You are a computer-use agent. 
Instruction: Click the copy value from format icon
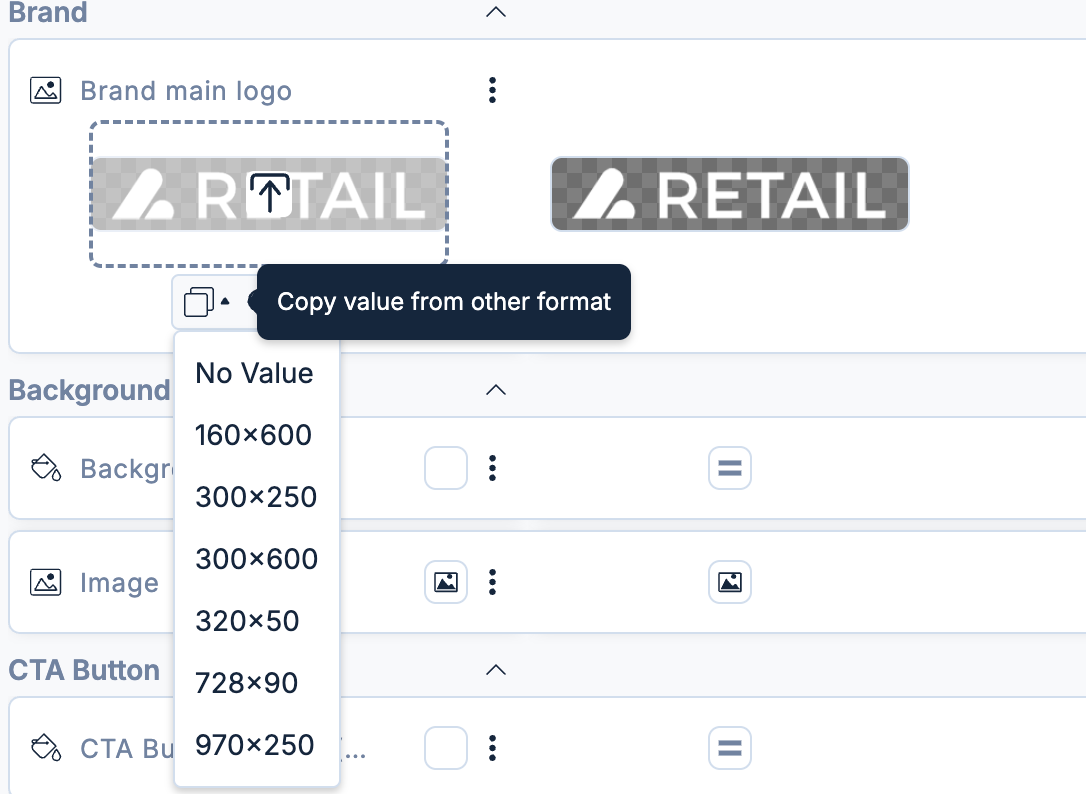[x=206, y=301]
